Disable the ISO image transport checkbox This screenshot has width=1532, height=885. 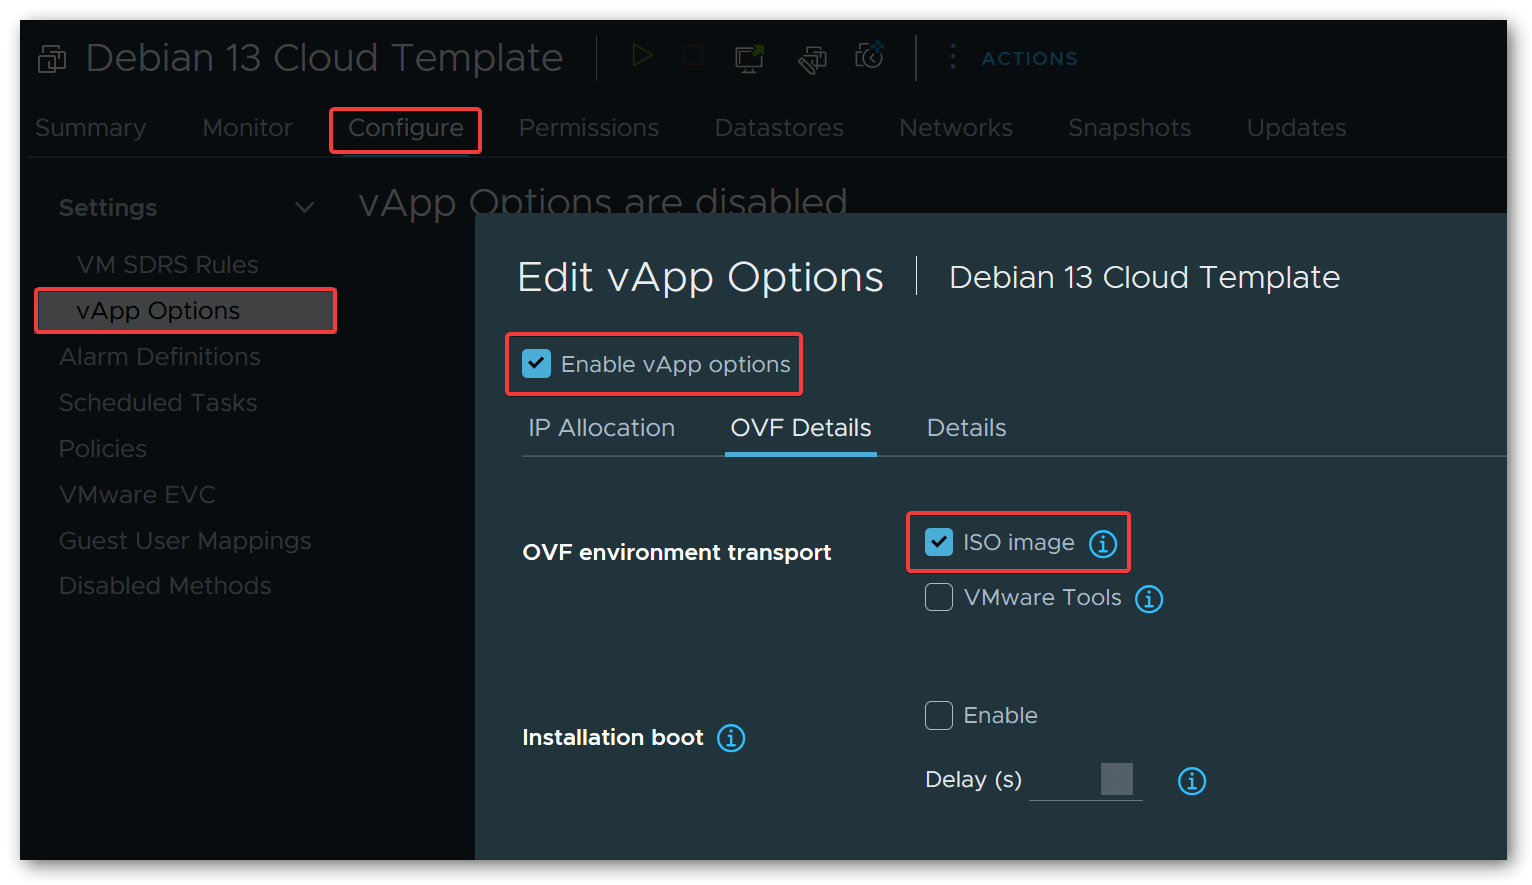tap(938, 542)
